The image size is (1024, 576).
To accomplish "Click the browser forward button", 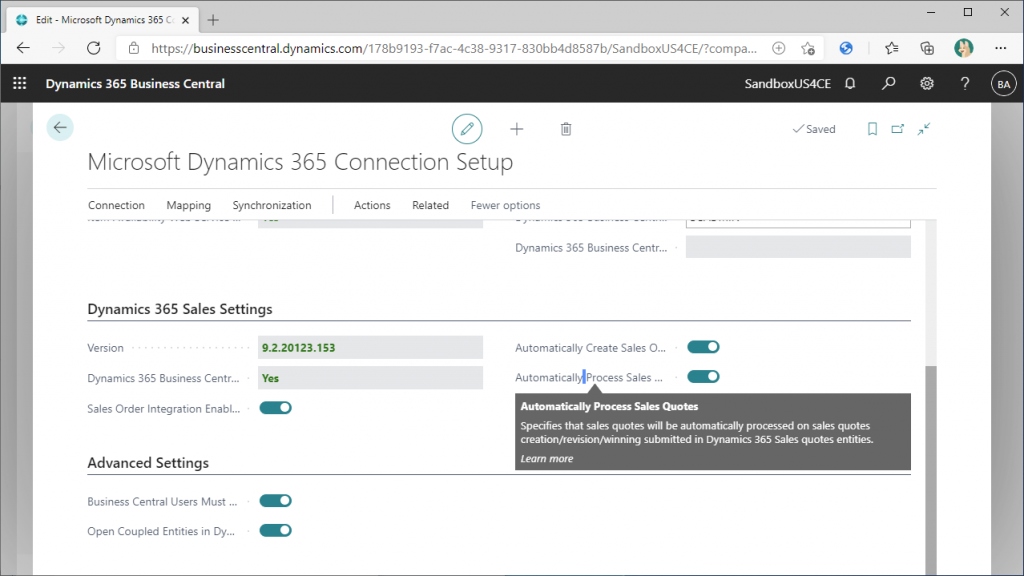I will click(59, 48).
